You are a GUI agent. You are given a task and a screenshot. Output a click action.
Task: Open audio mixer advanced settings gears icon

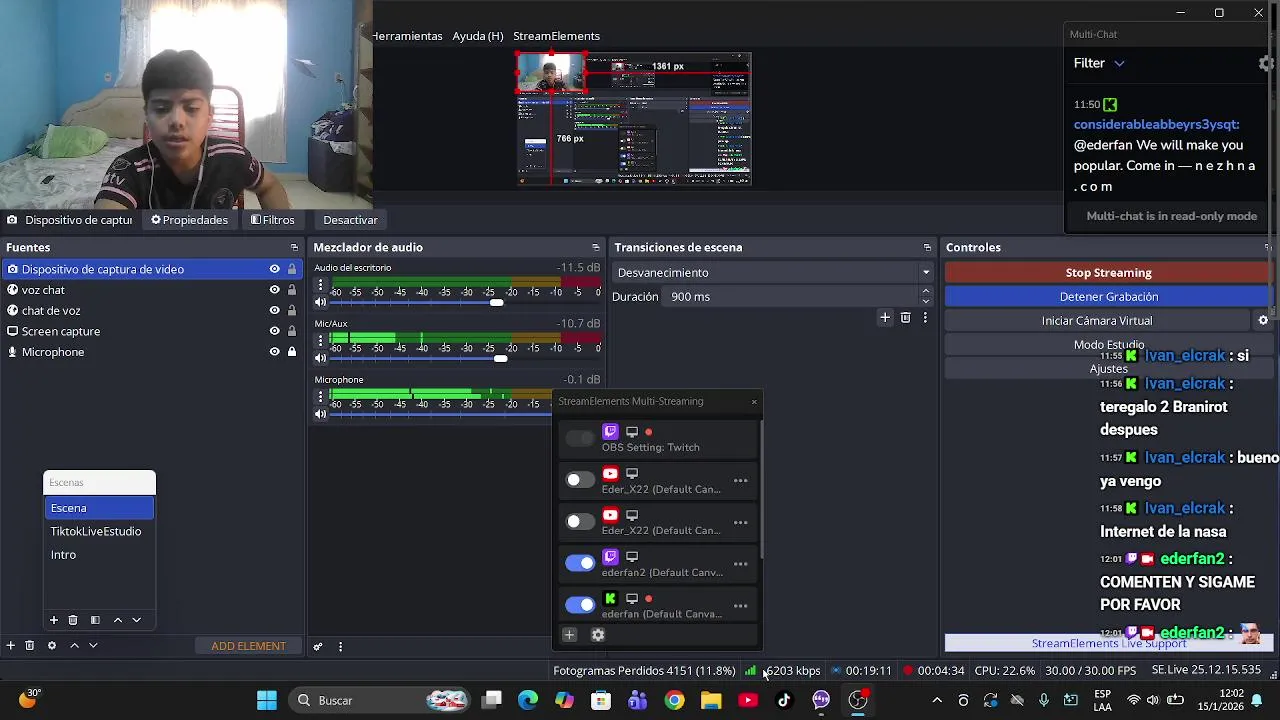click(318, 646)
